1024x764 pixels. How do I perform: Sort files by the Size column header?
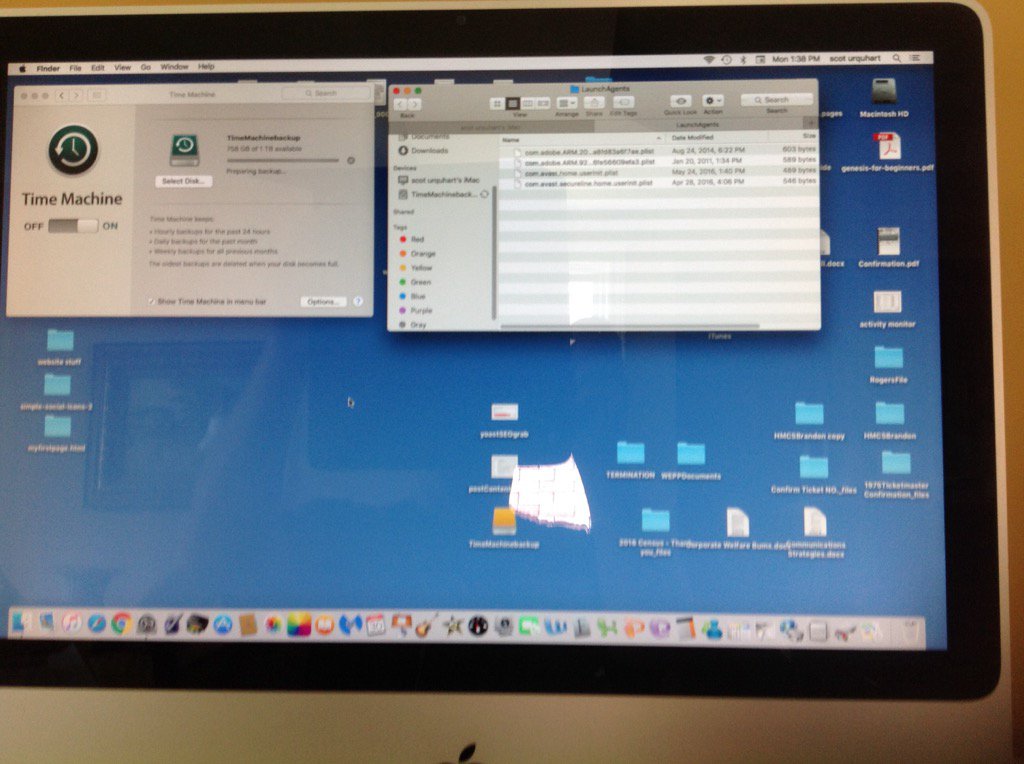795,136
